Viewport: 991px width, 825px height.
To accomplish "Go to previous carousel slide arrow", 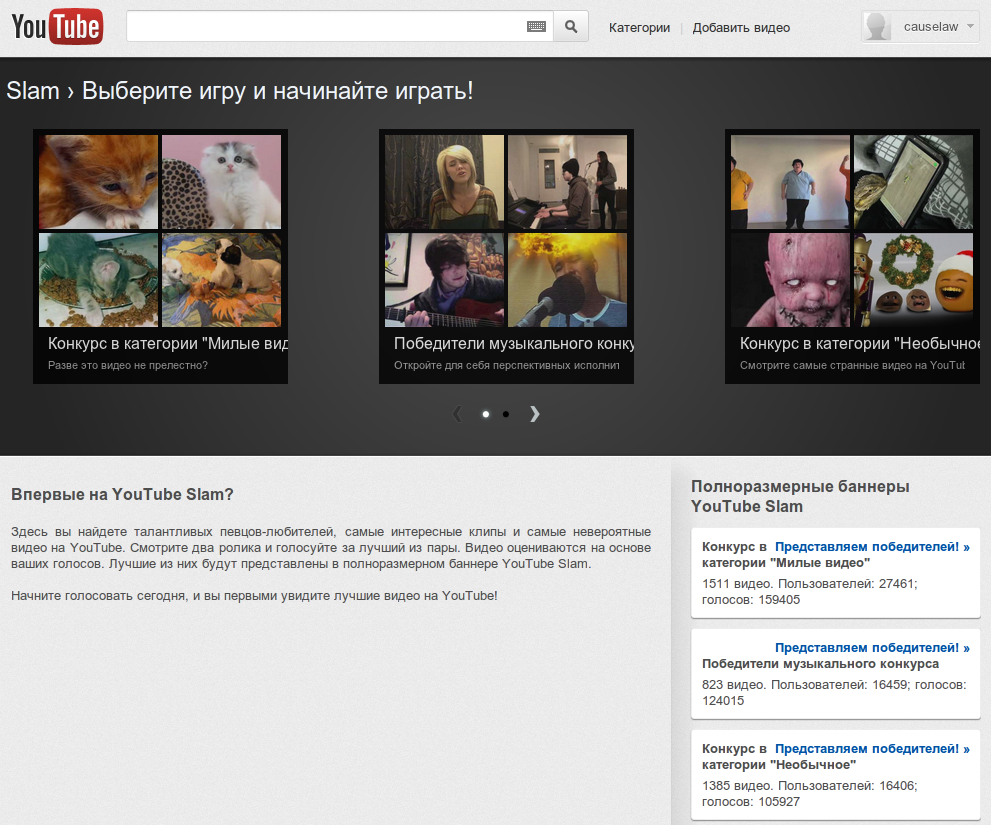I will tap(457, 413).
